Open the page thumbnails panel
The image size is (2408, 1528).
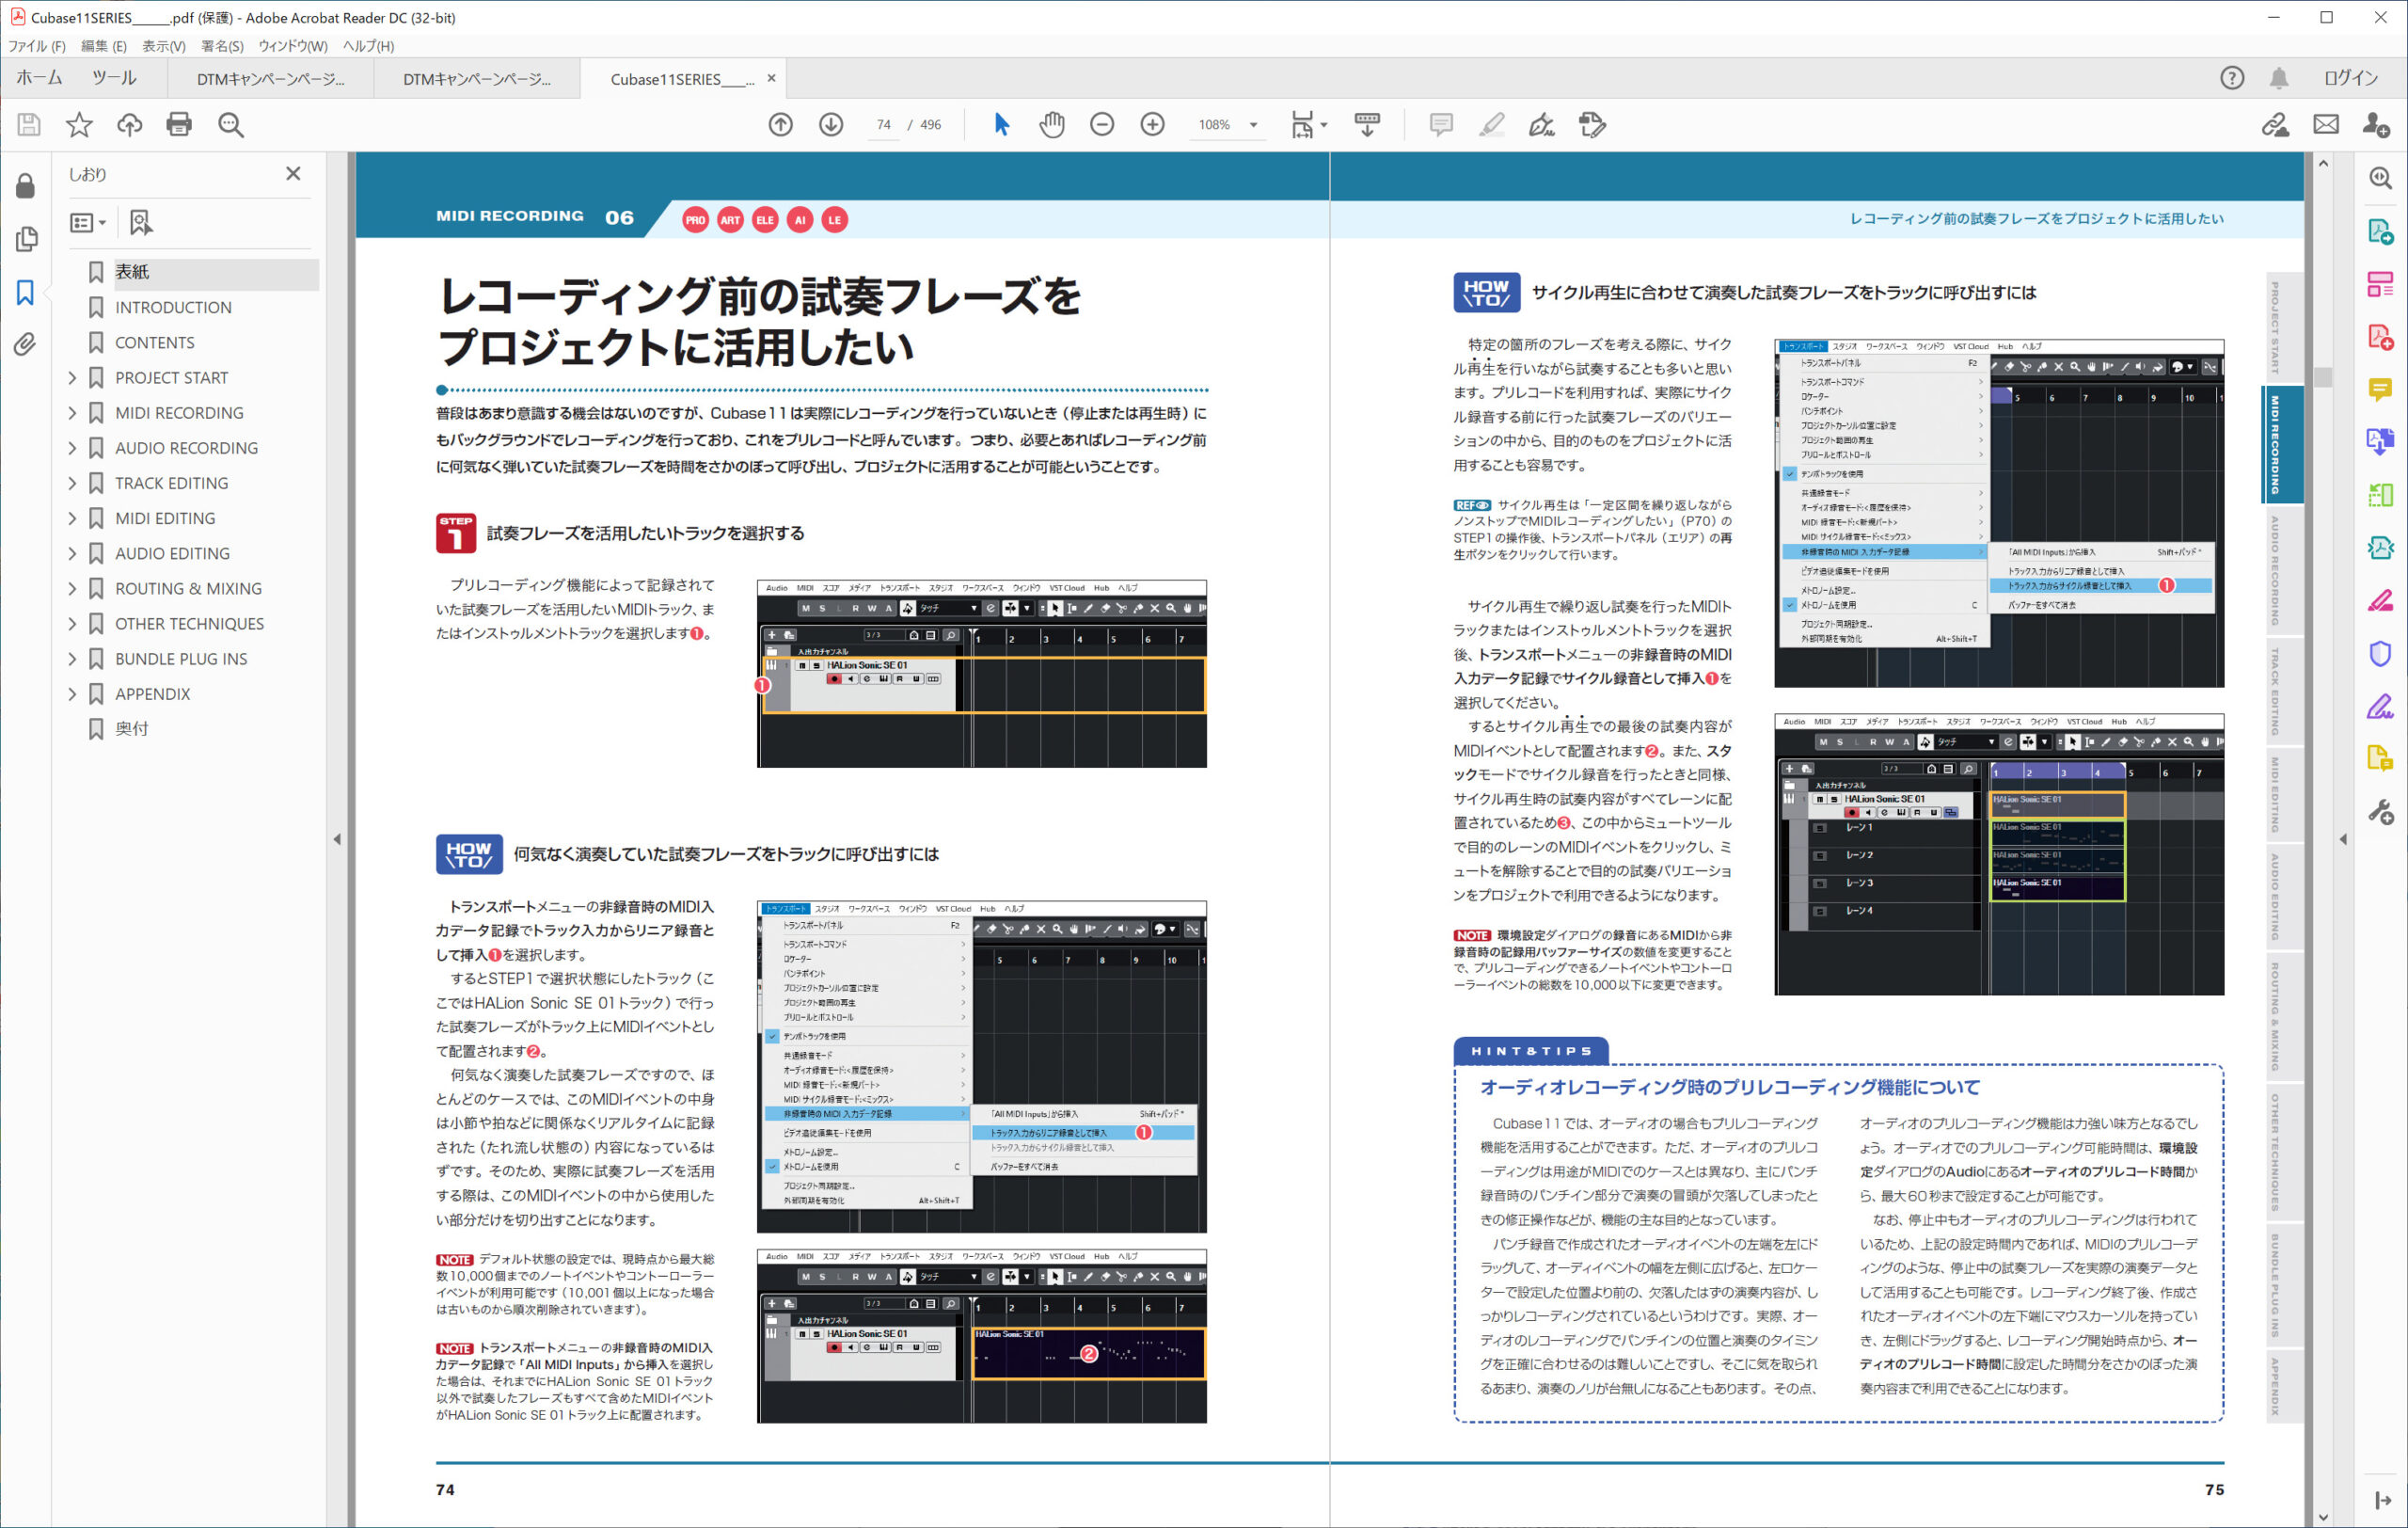(x=27, y=239)
